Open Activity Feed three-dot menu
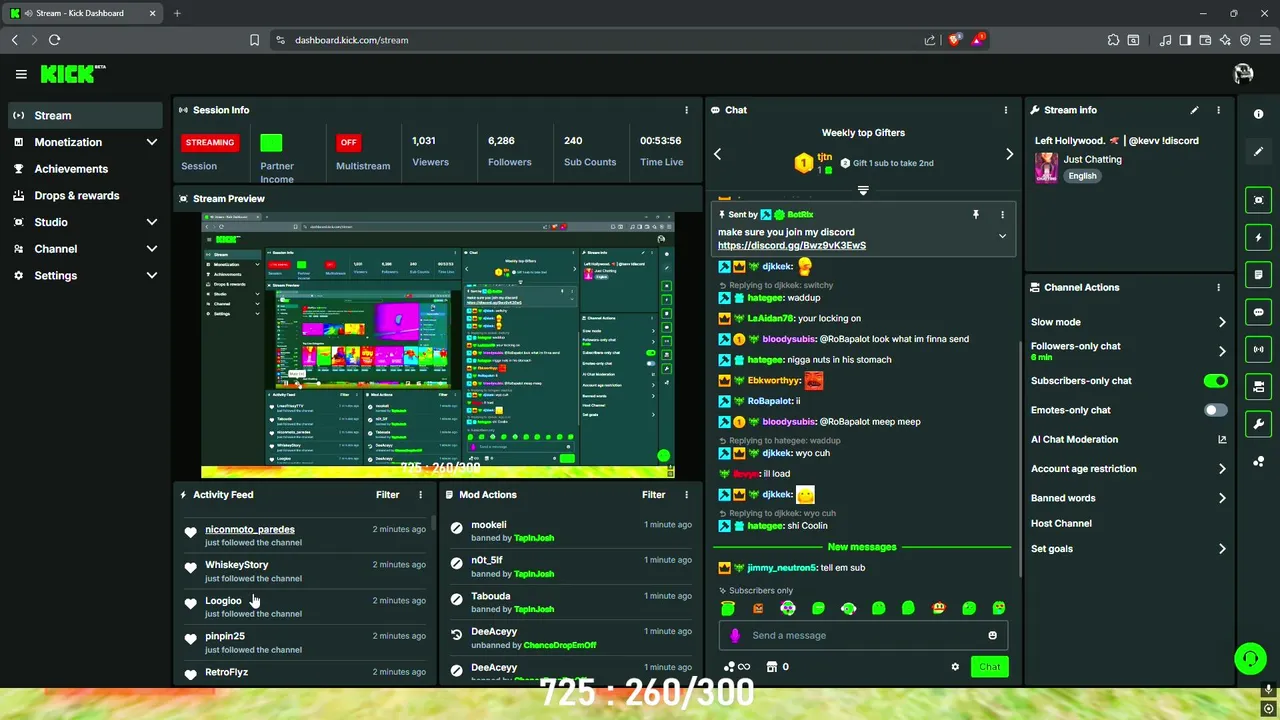This screenshot has width=1280, height=720. [420, 495]
